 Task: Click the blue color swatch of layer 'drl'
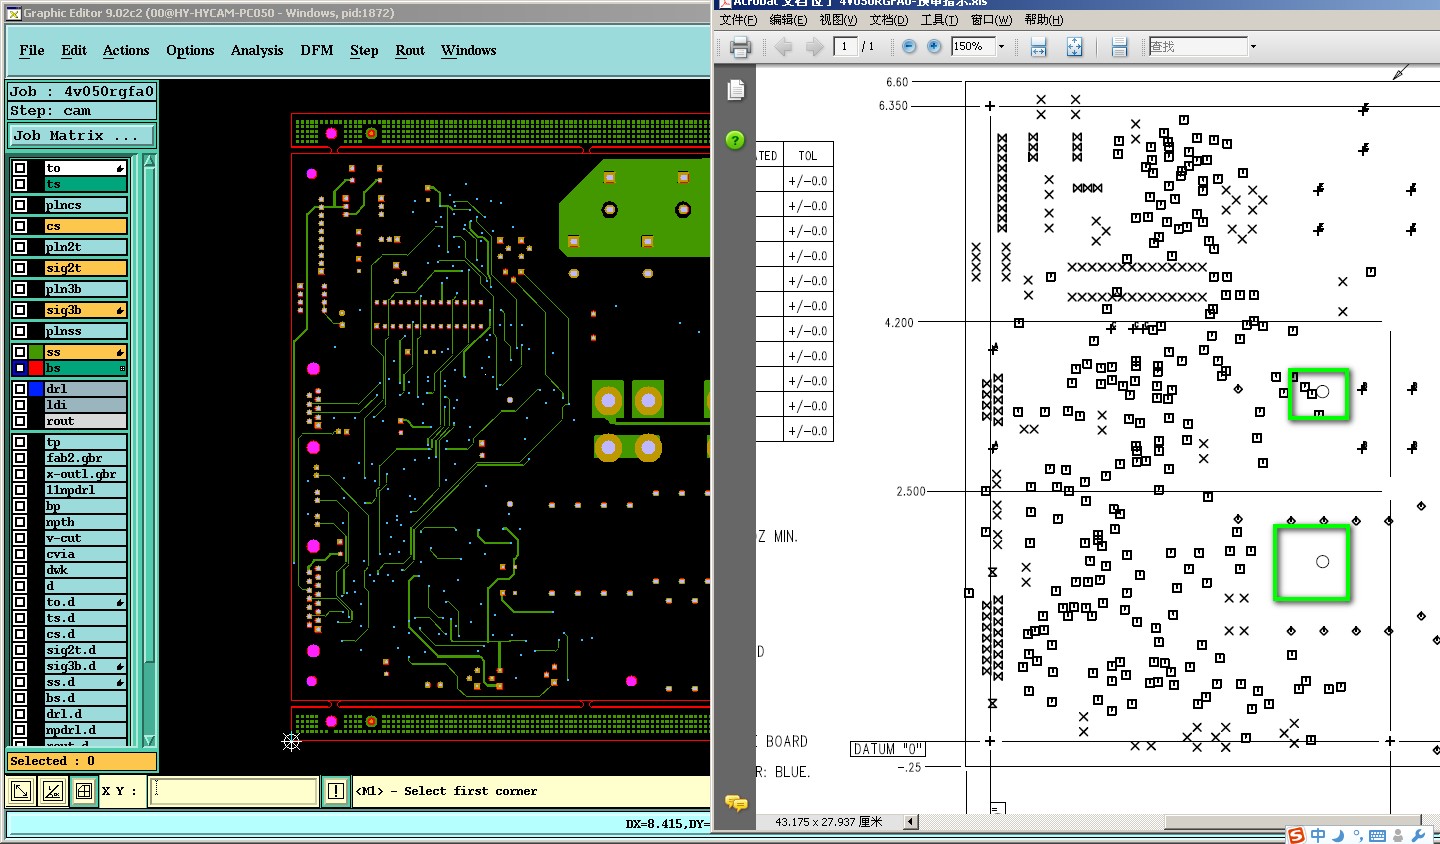[x=36, y=389]
